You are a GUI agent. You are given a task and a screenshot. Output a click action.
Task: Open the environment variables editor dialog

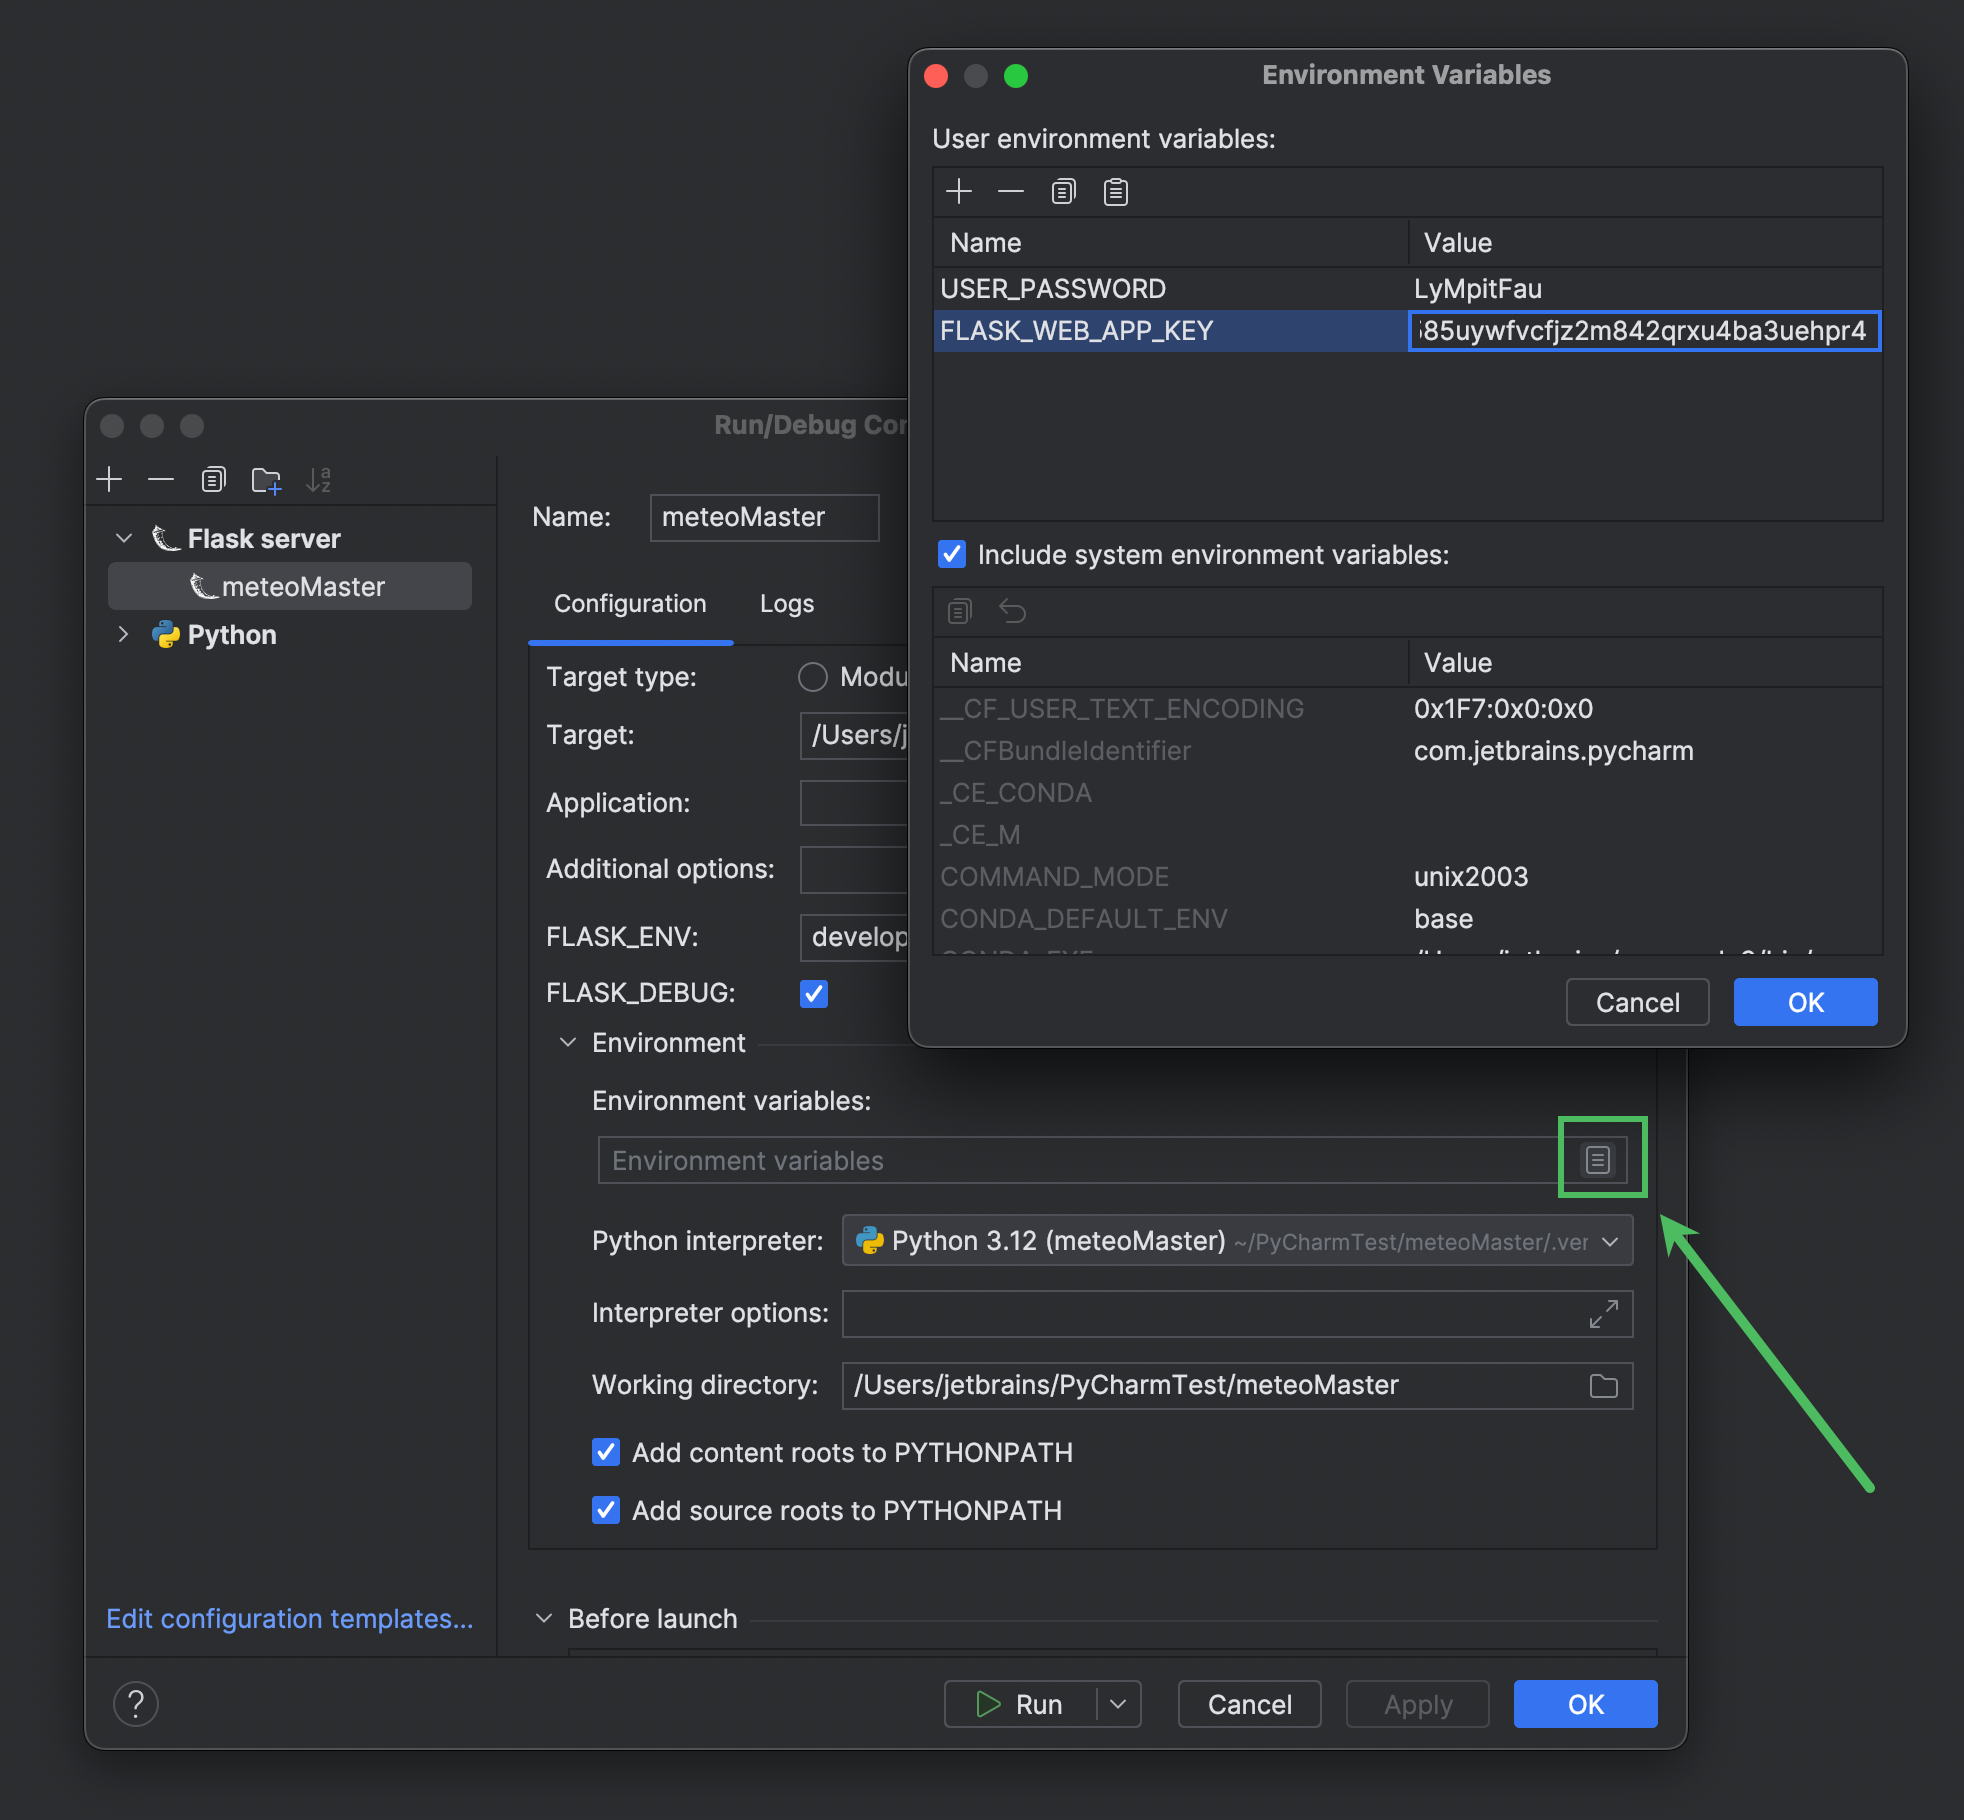point(1597,1158)
